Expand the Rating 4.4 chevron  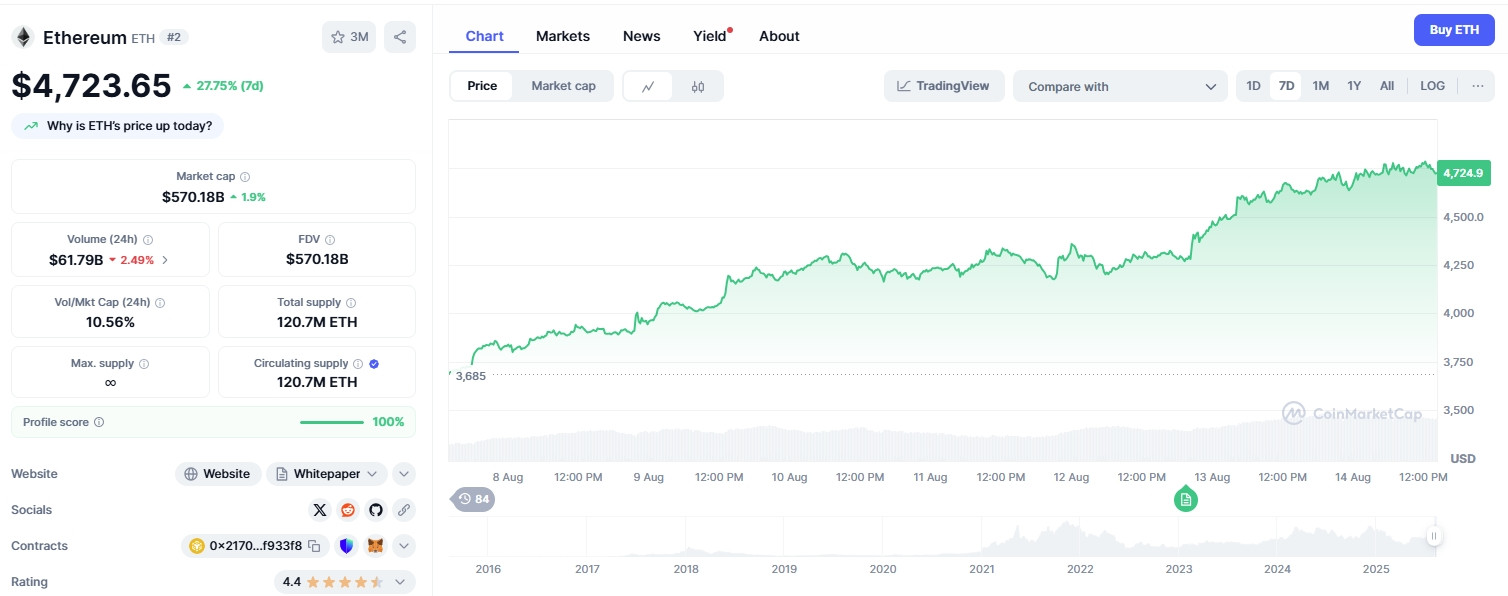400,582
